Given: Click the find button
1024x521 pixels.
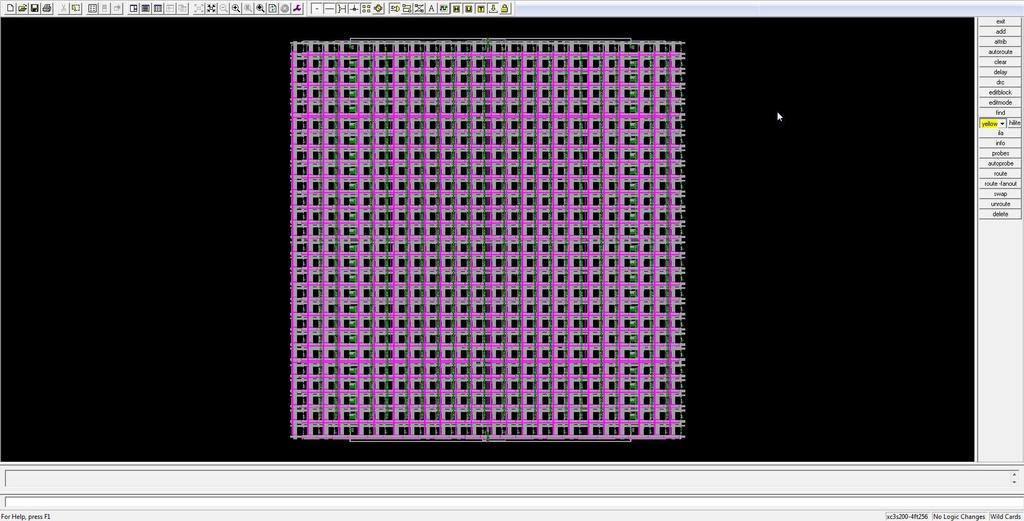Looking at the screenshot, I should pos(1000,112).
